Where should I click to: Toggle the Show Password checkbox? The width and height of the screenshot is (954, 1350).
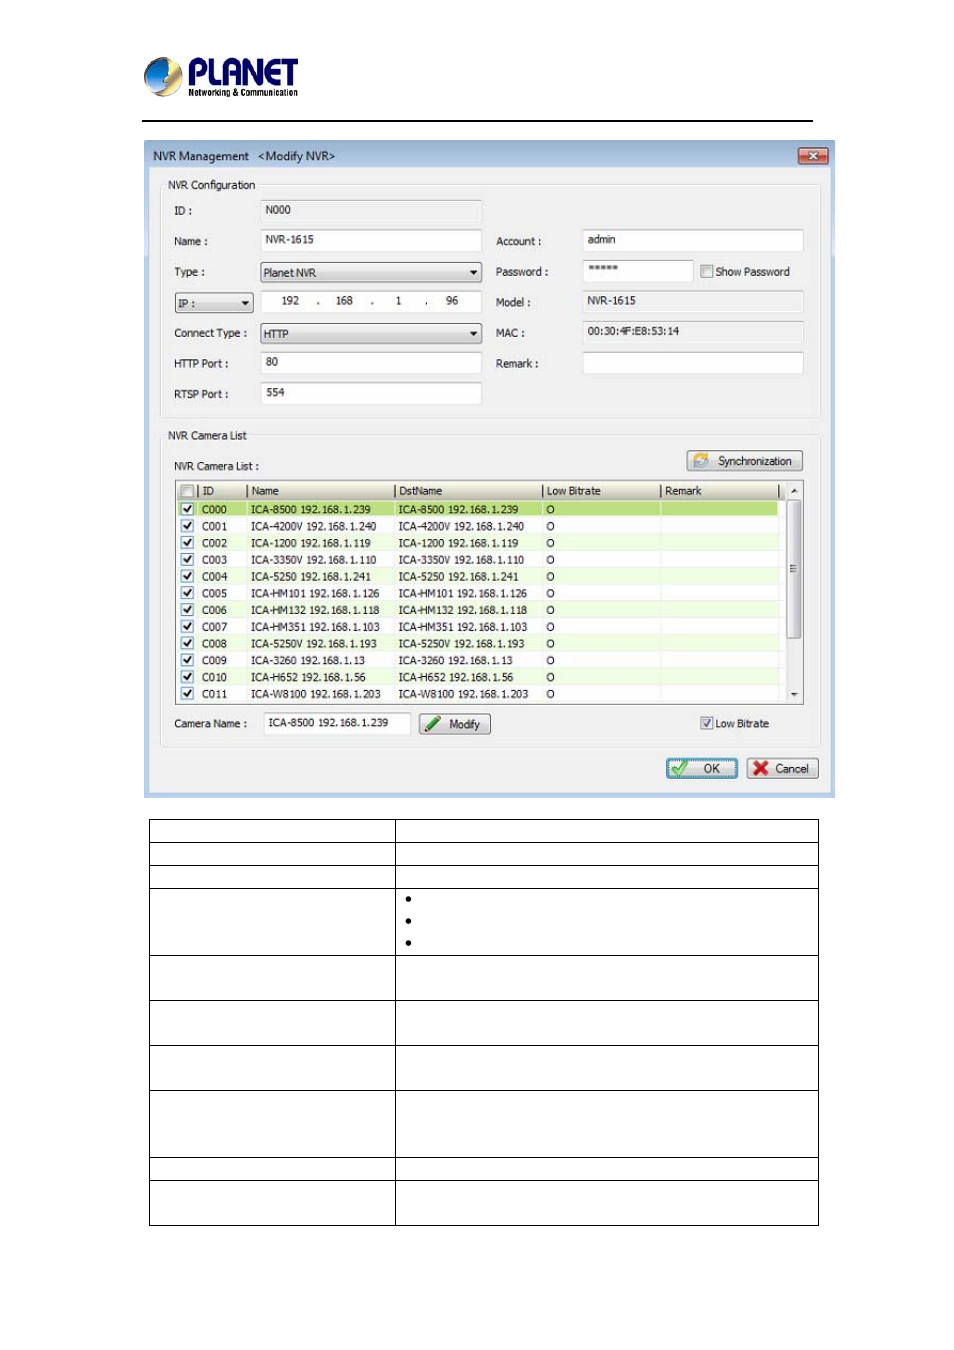[x=707, y=272]
